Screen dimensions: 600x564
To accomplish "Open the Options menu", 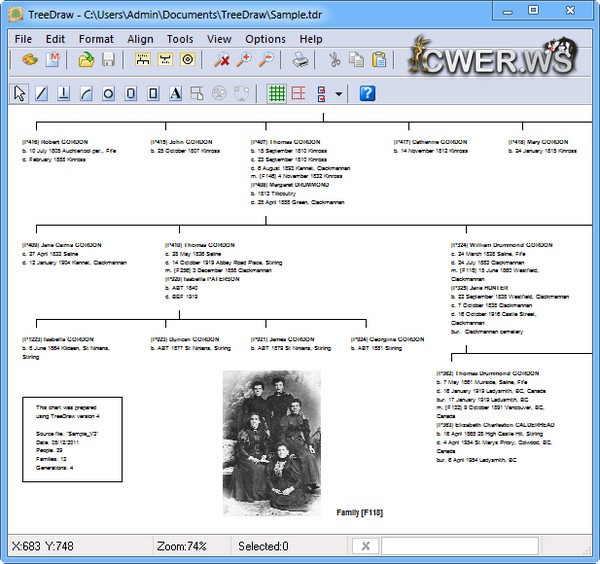I will click(265, 39).
